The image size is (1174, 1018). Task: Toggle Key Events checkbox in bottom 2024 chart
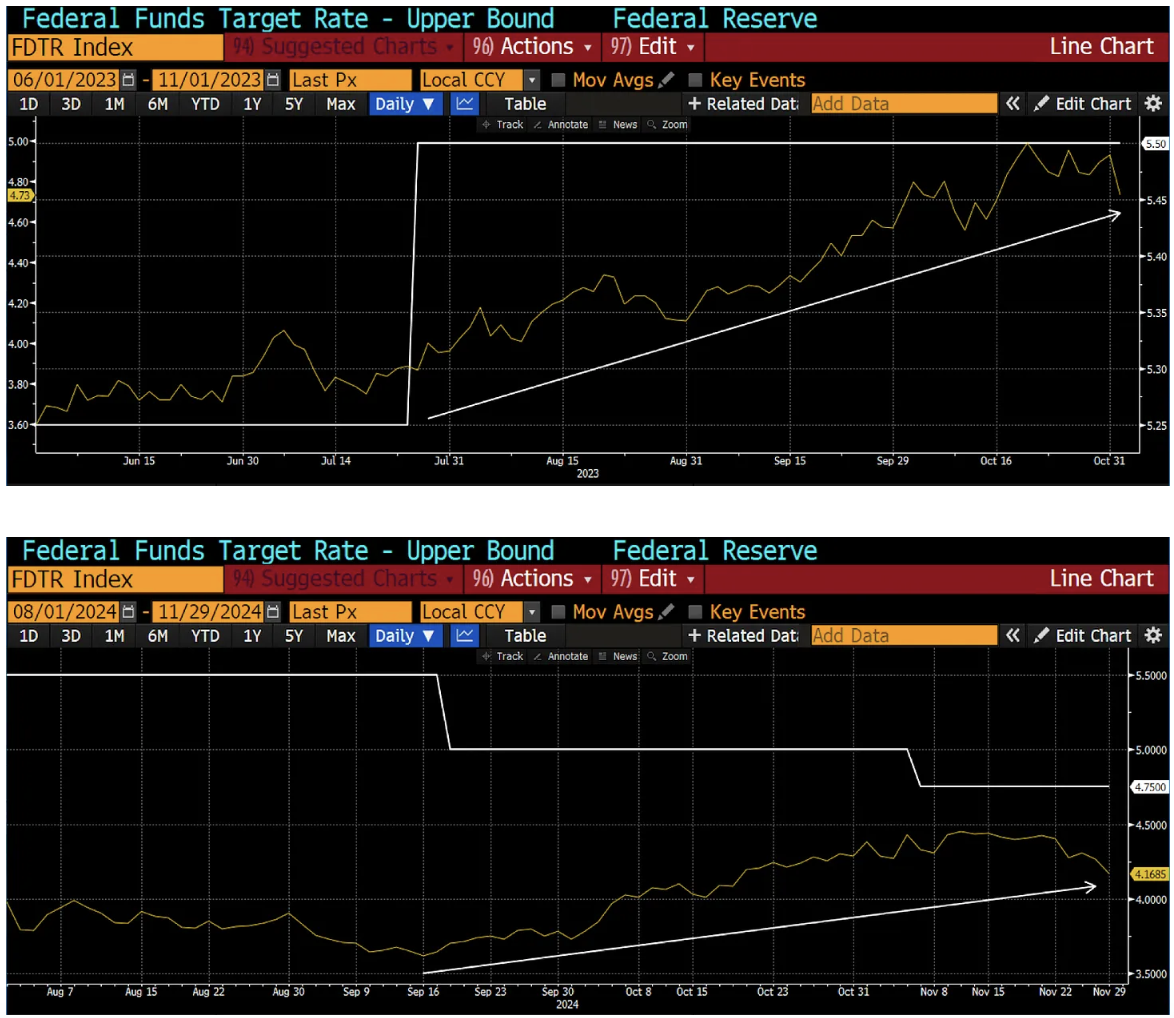(696, 612)
